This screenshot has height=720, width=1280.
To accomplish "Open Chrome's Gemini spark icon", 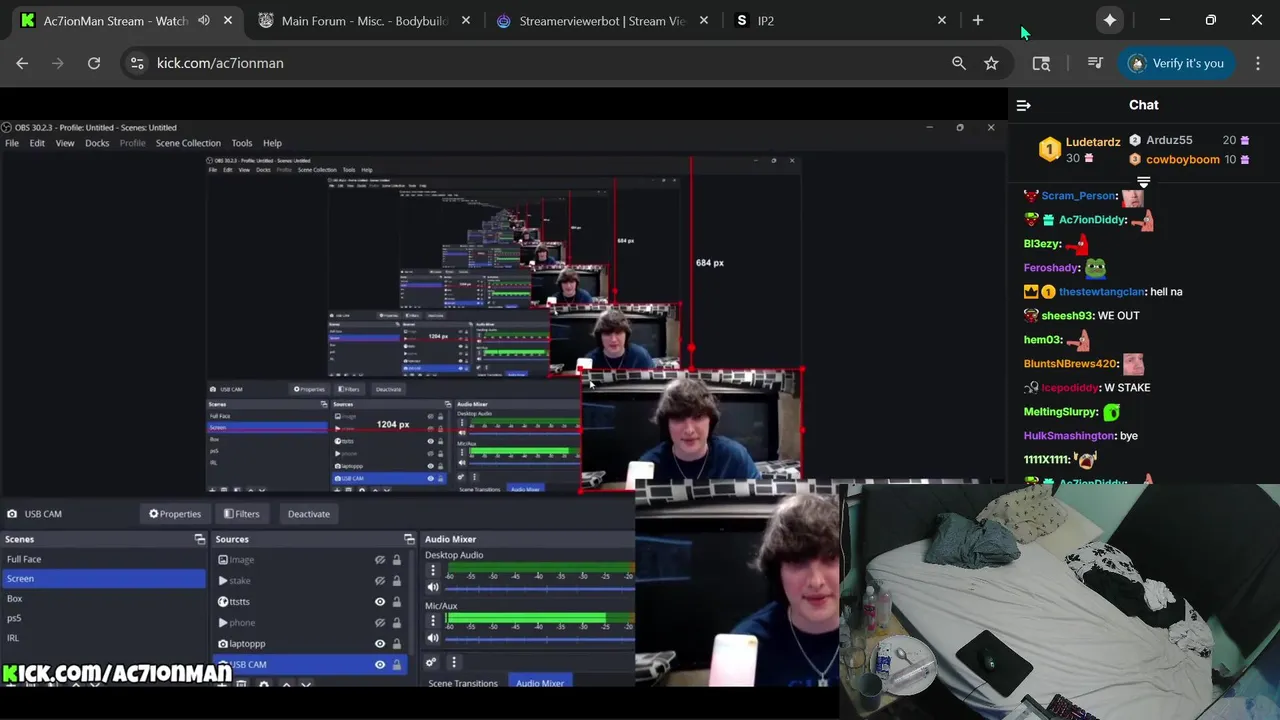I will 1110,20.
